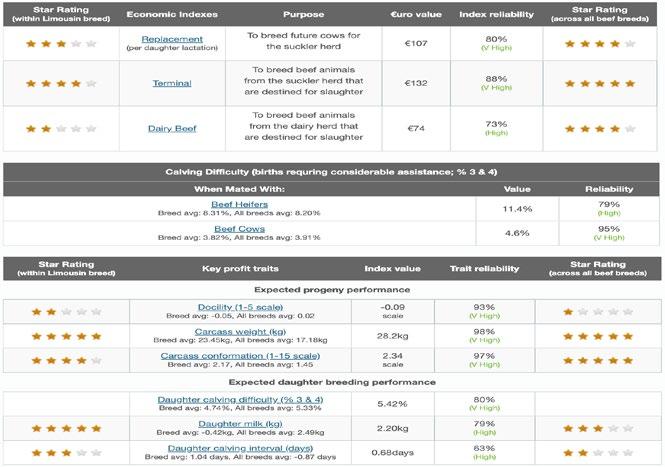
Task: Click the Expected progeny performance subheading
Action: pos(332,290)
